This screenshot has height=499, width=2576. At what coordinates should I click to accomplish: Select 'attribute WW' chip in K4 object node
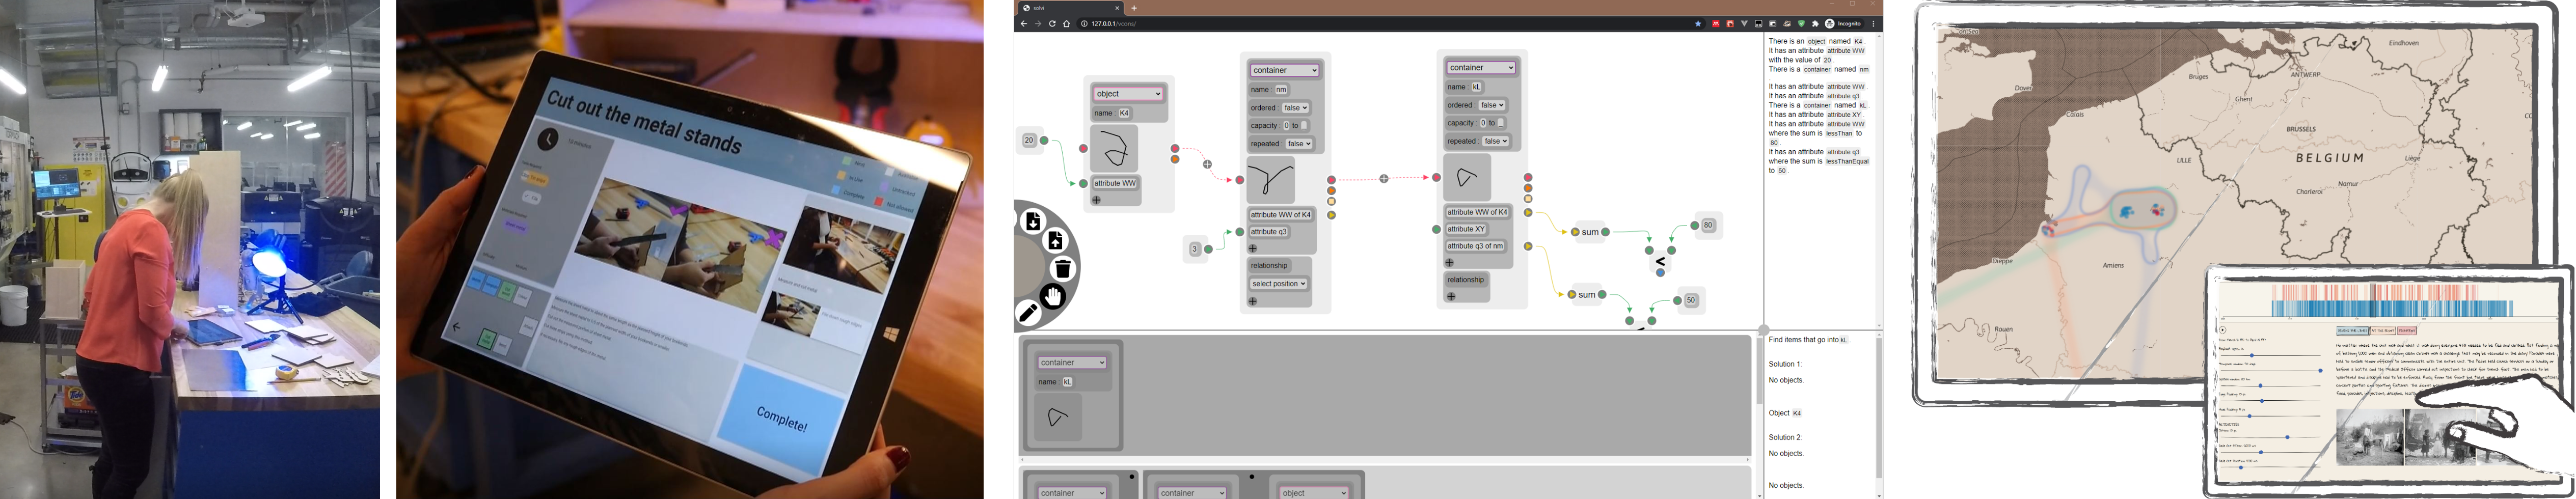click(x=1114, y=184)
